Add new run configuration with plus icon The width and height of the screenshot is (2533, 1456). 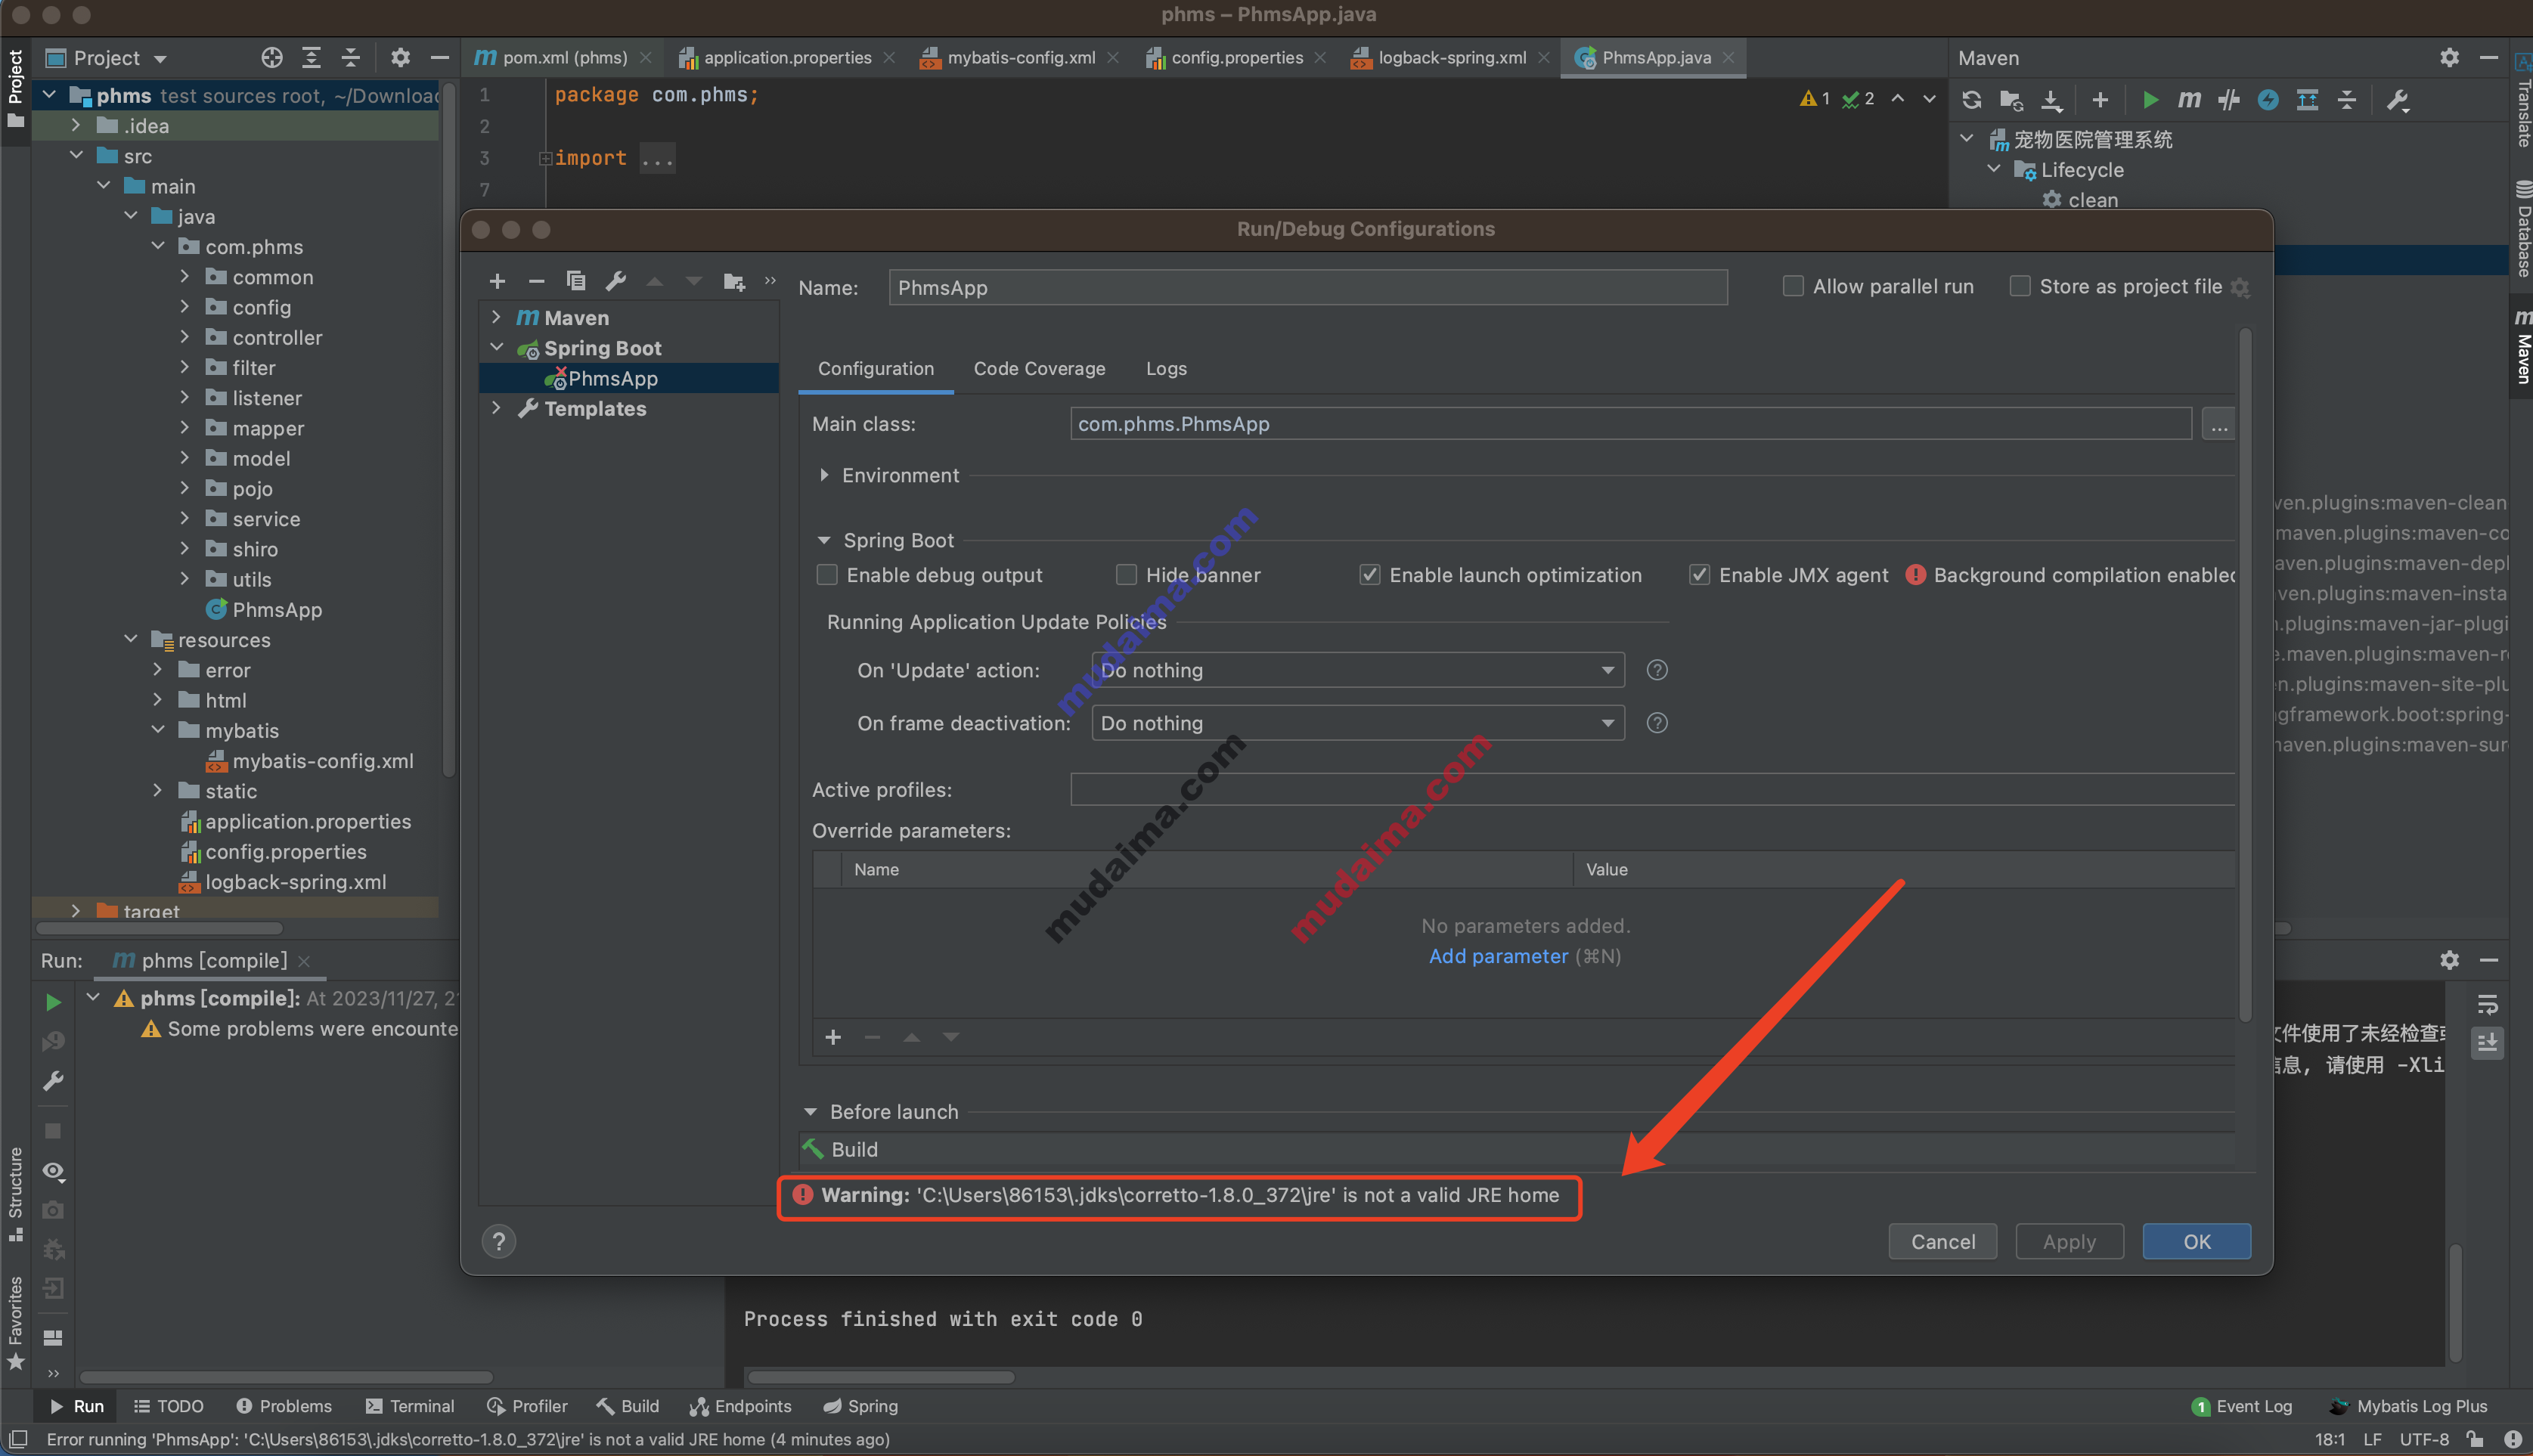497,281
